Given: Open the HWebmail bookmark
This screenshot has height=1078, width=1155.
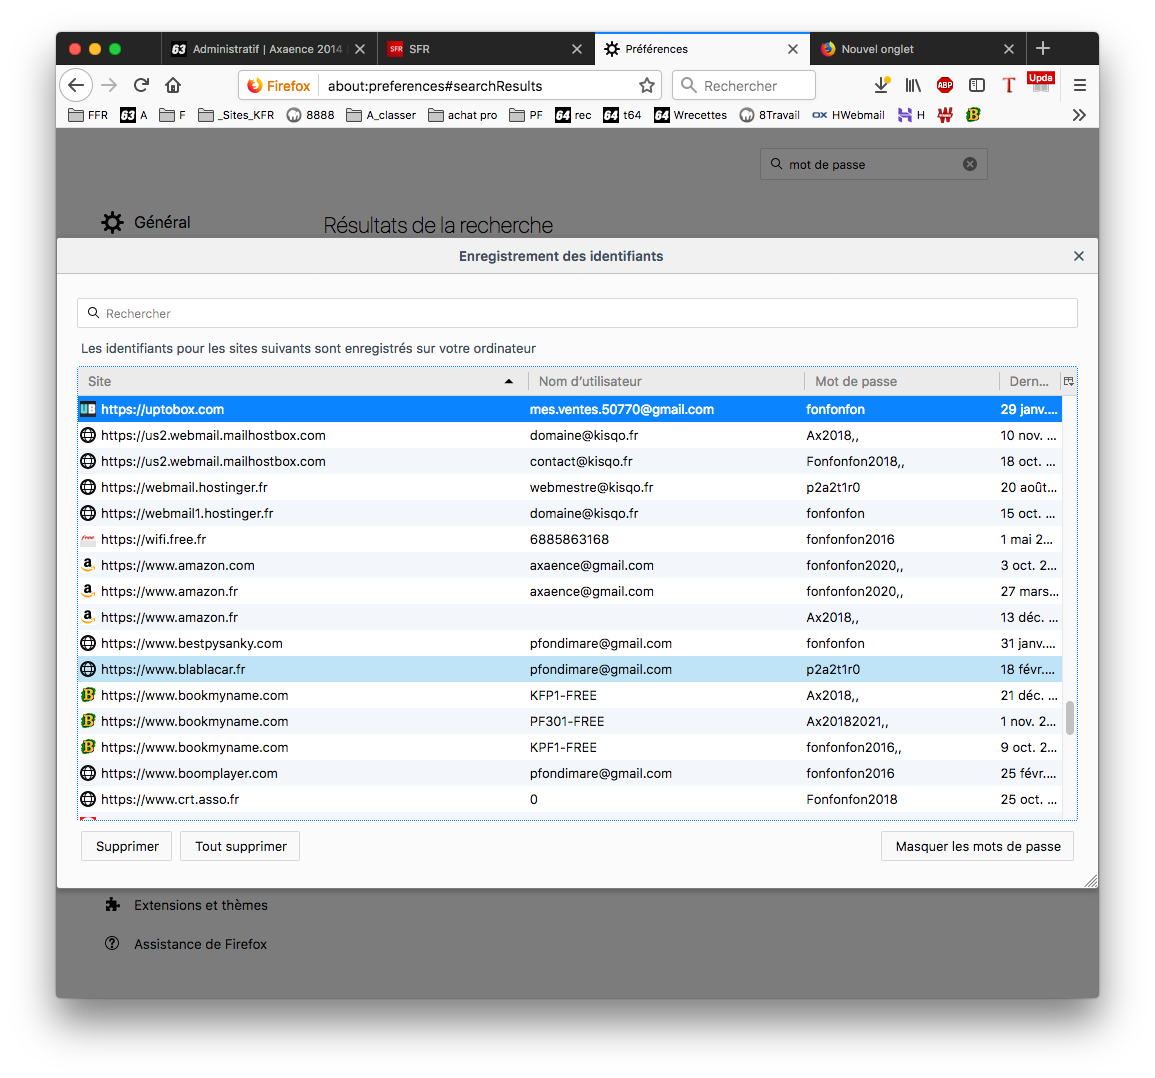Looking at the screenshot, I should point(849,115).
